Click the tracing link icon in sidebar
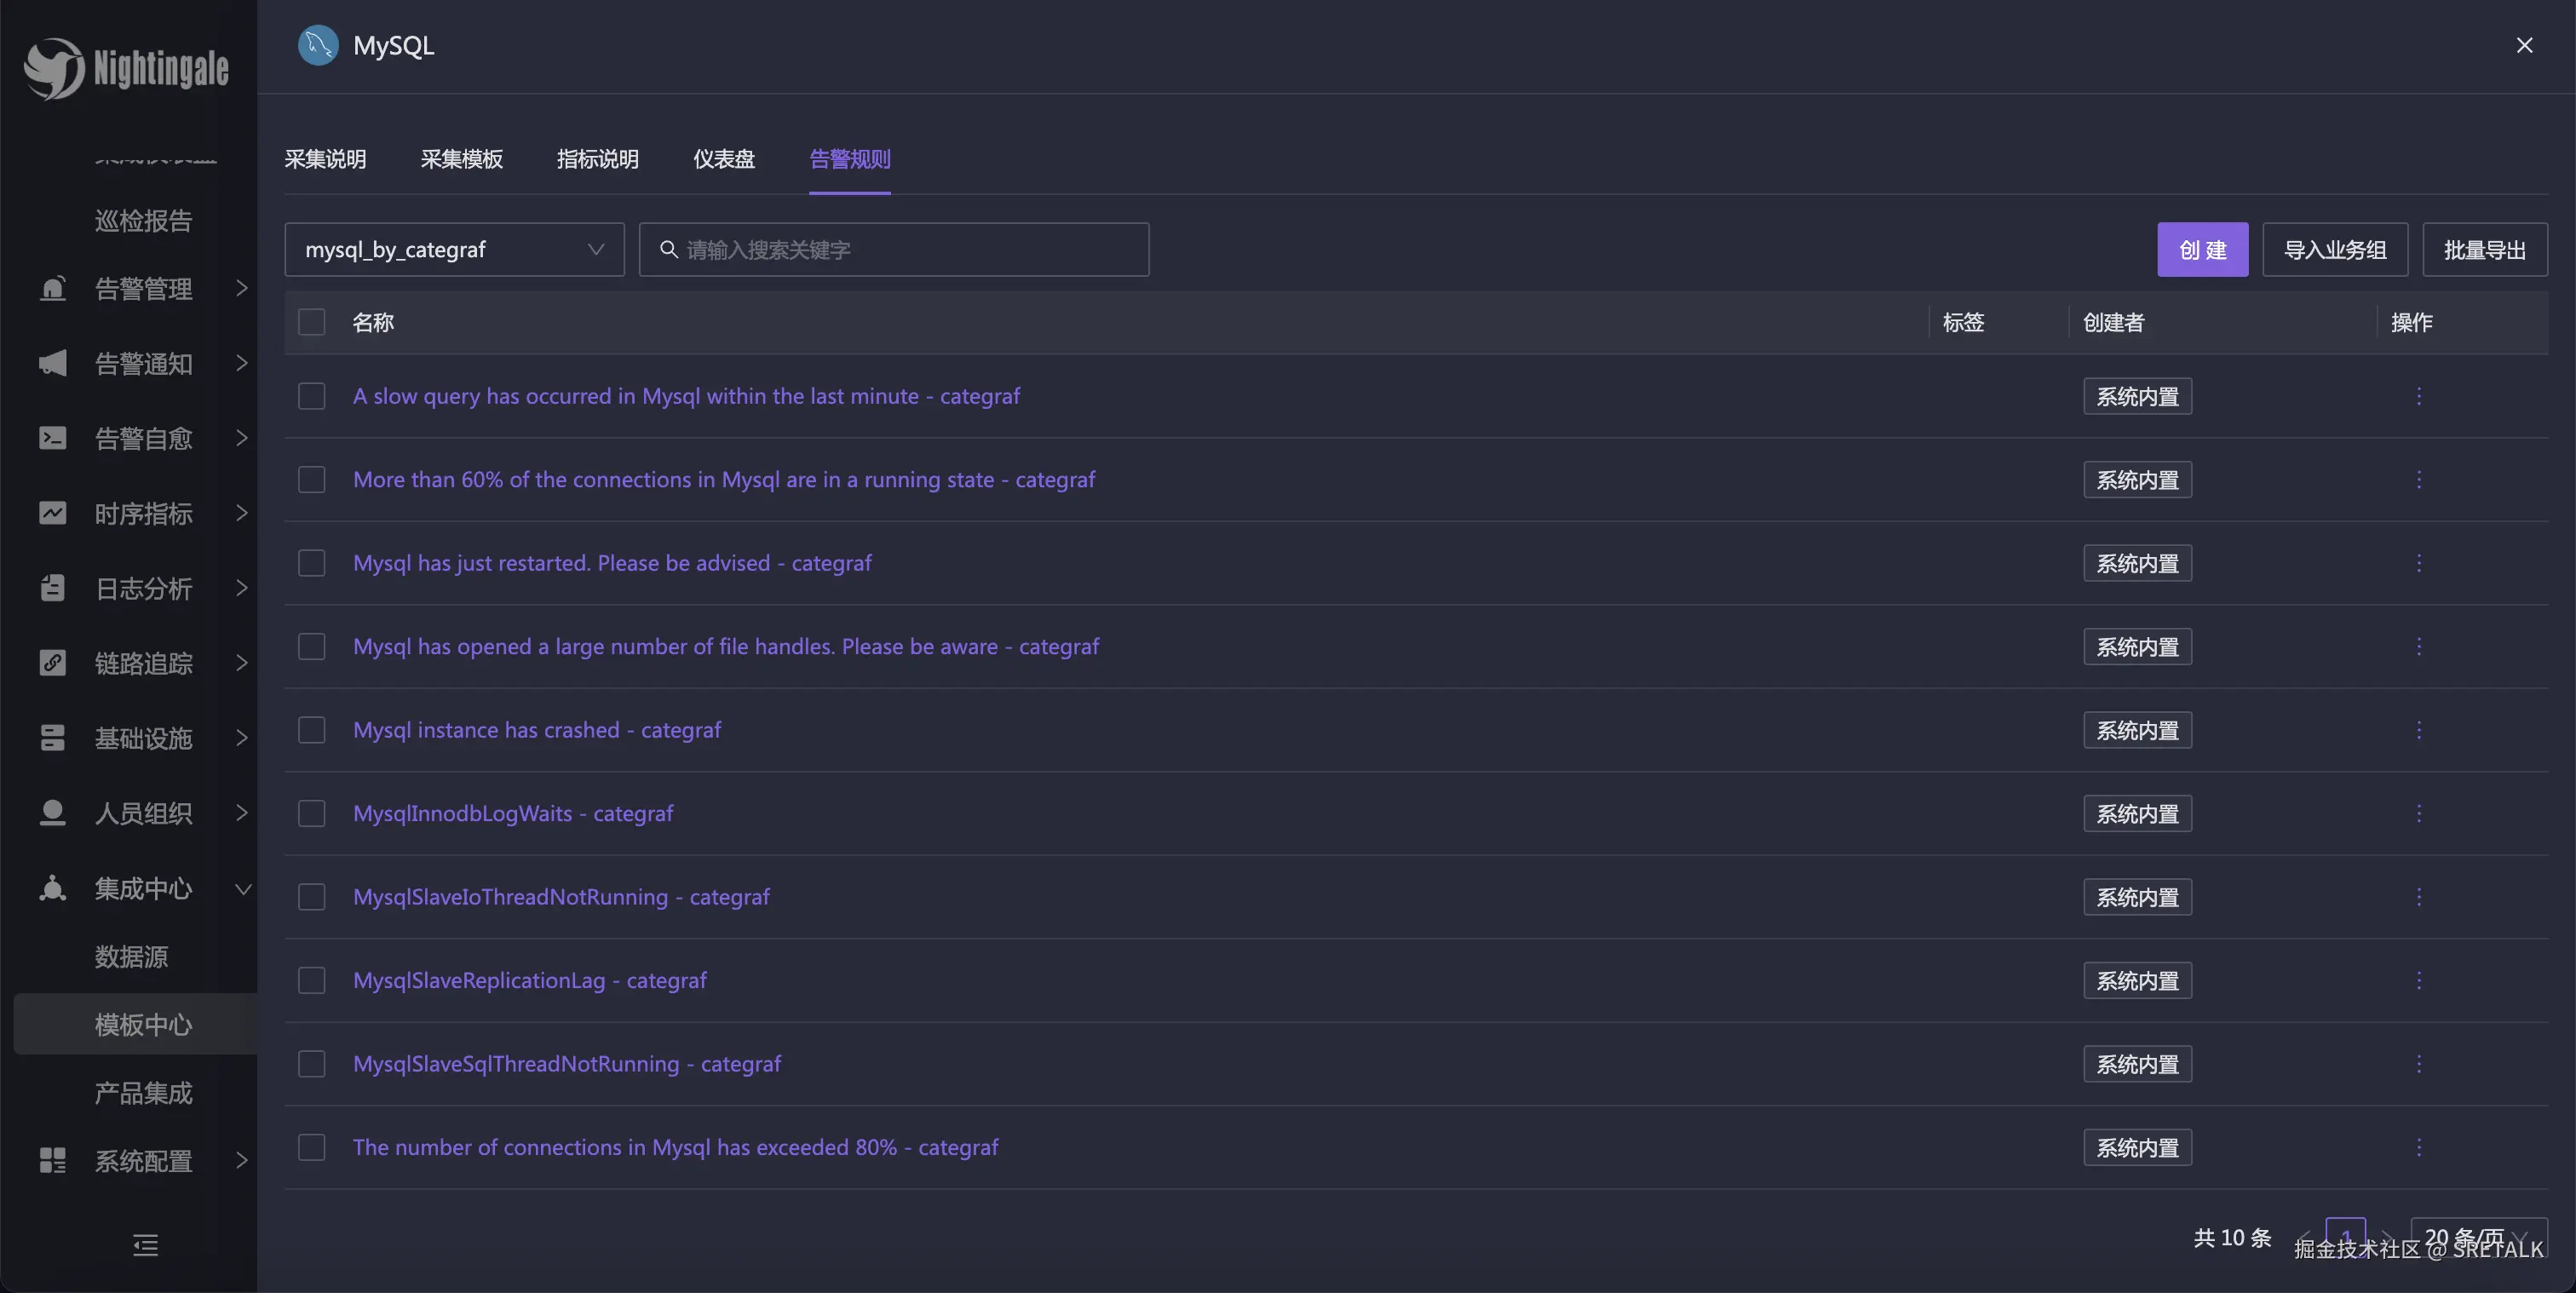Viewport: 2576px width, 1293px height. pos(52,663)
